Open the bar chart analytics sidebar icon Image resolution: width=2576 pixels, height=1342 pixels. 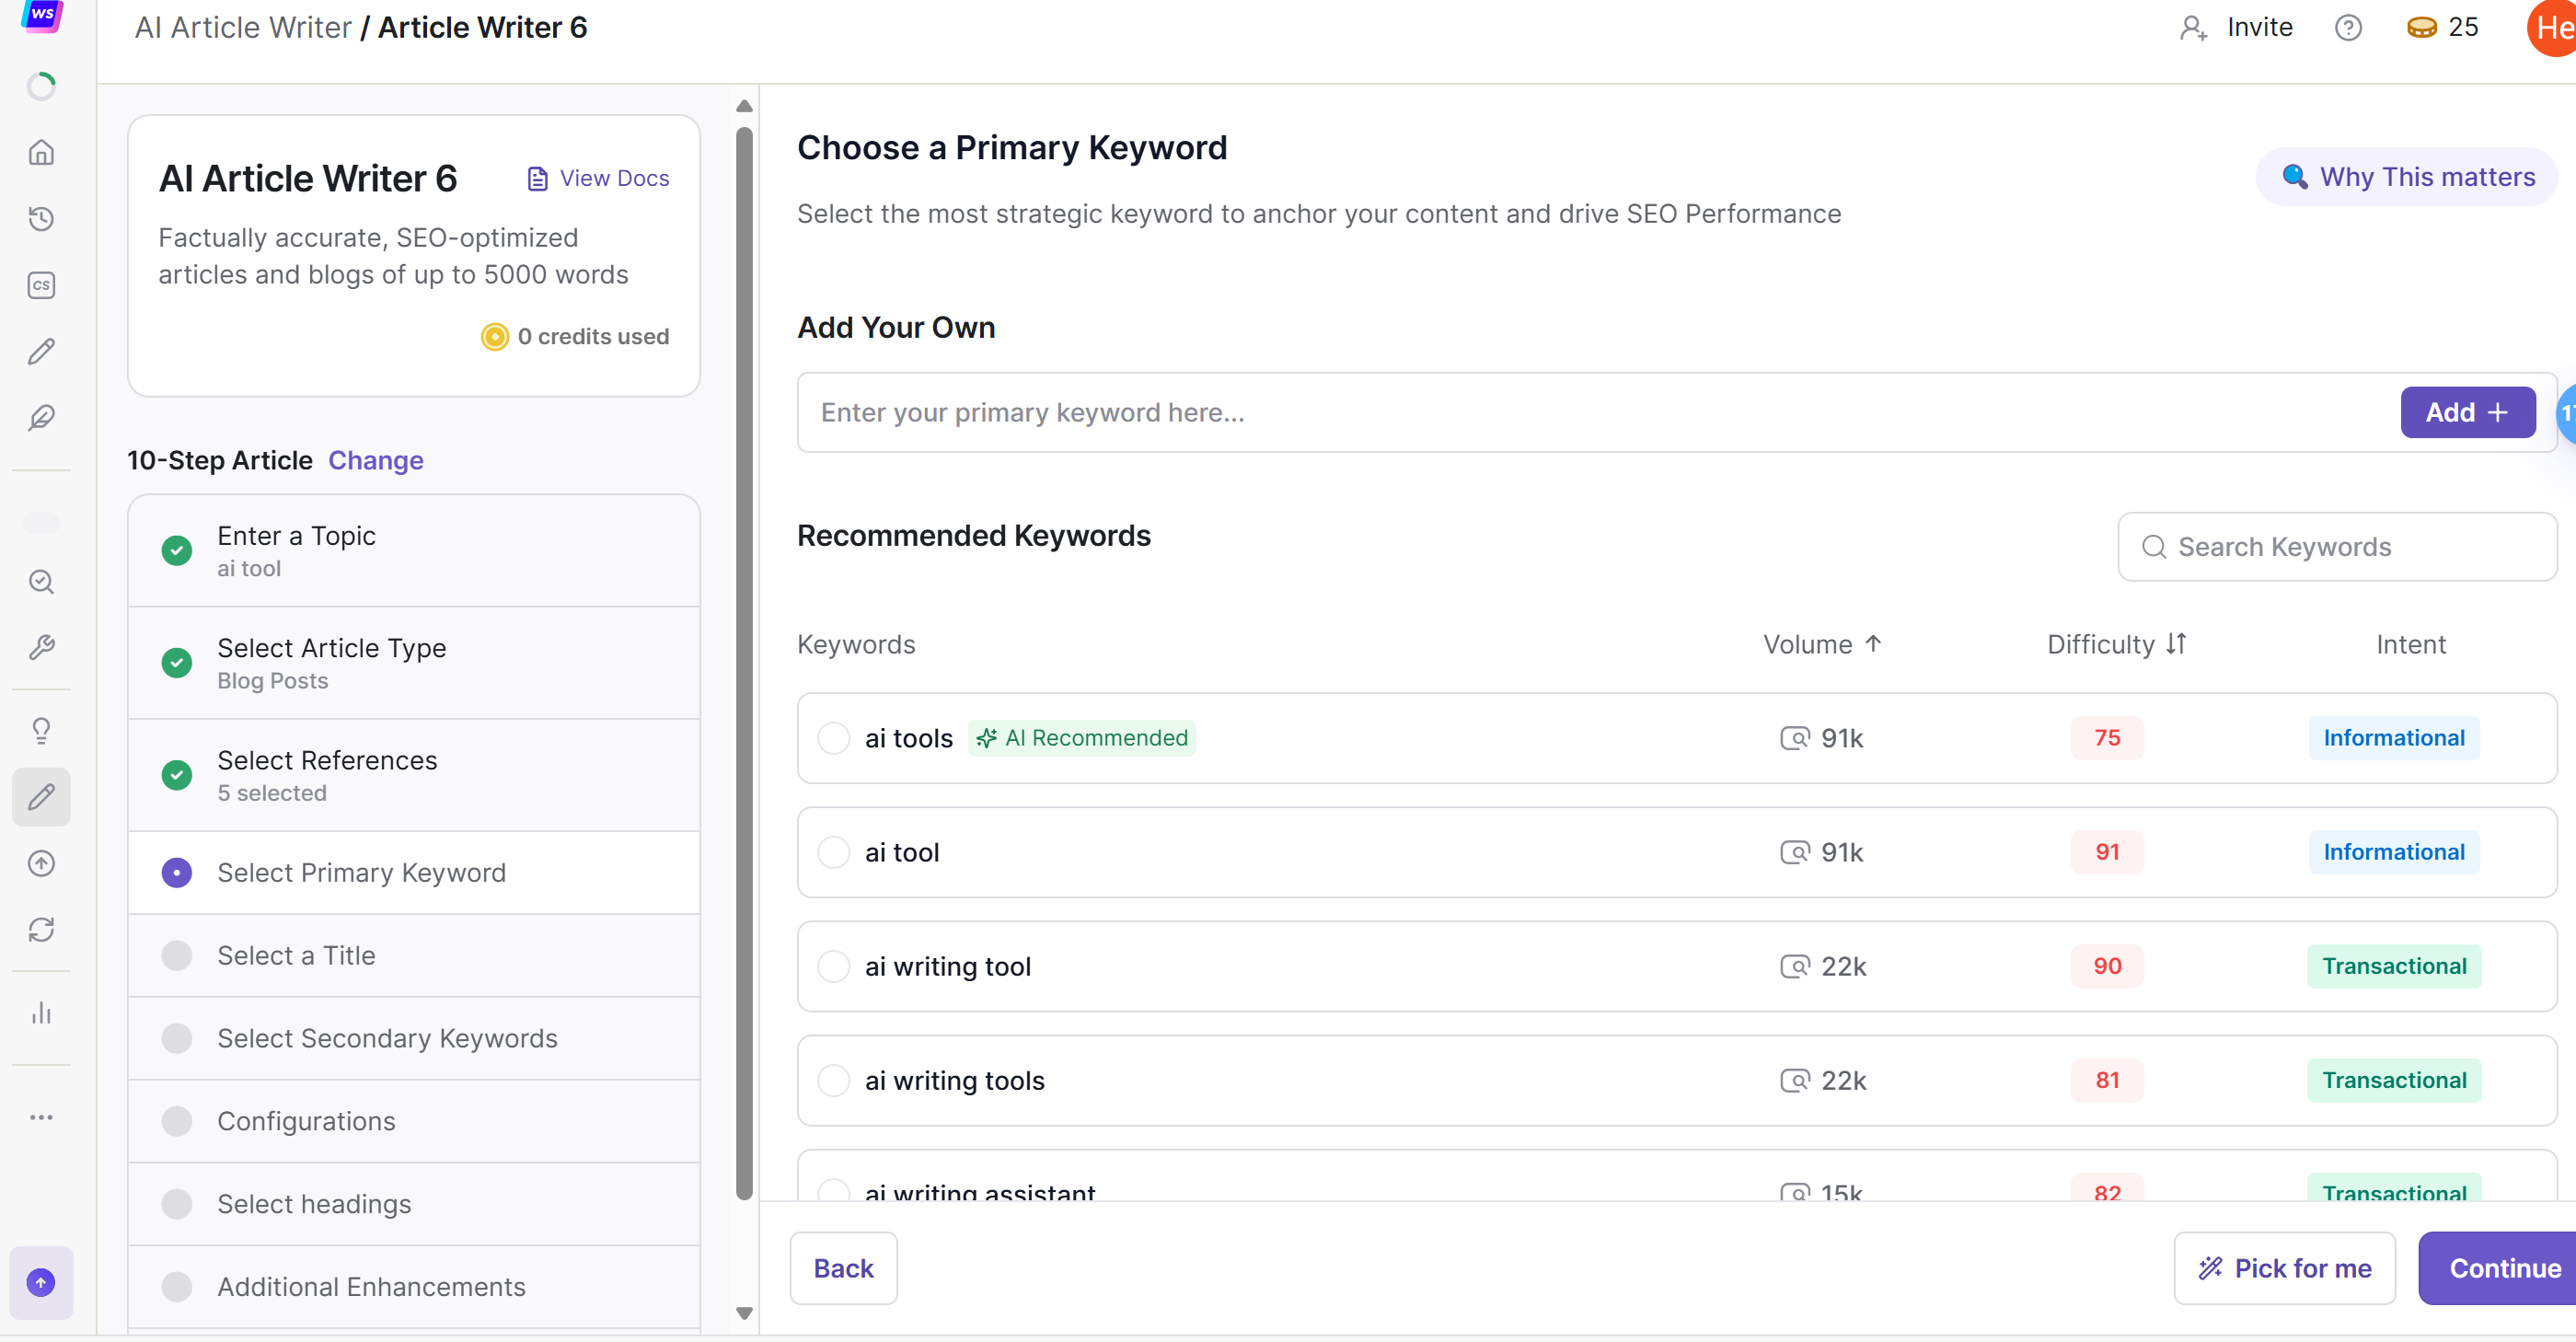(x=41, y=1013)
